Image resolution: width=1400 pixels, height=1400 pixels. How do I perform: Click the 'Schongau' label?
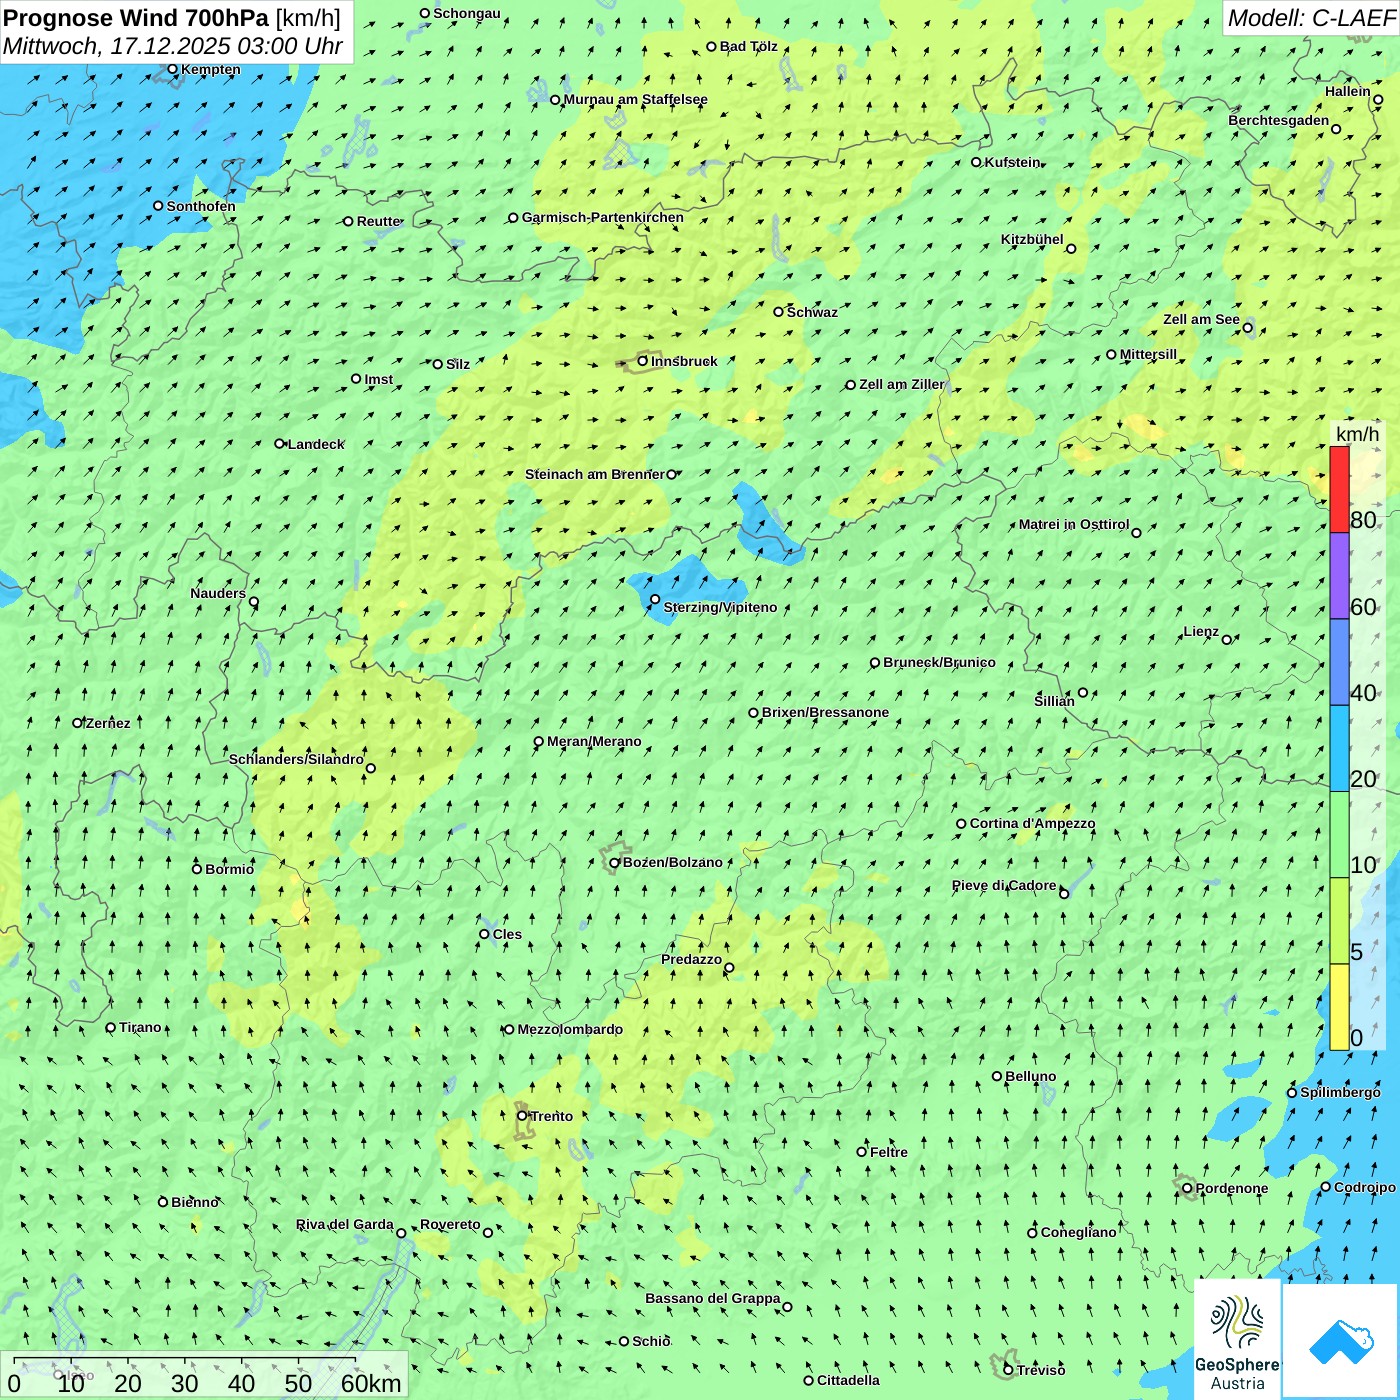(467, 13)
